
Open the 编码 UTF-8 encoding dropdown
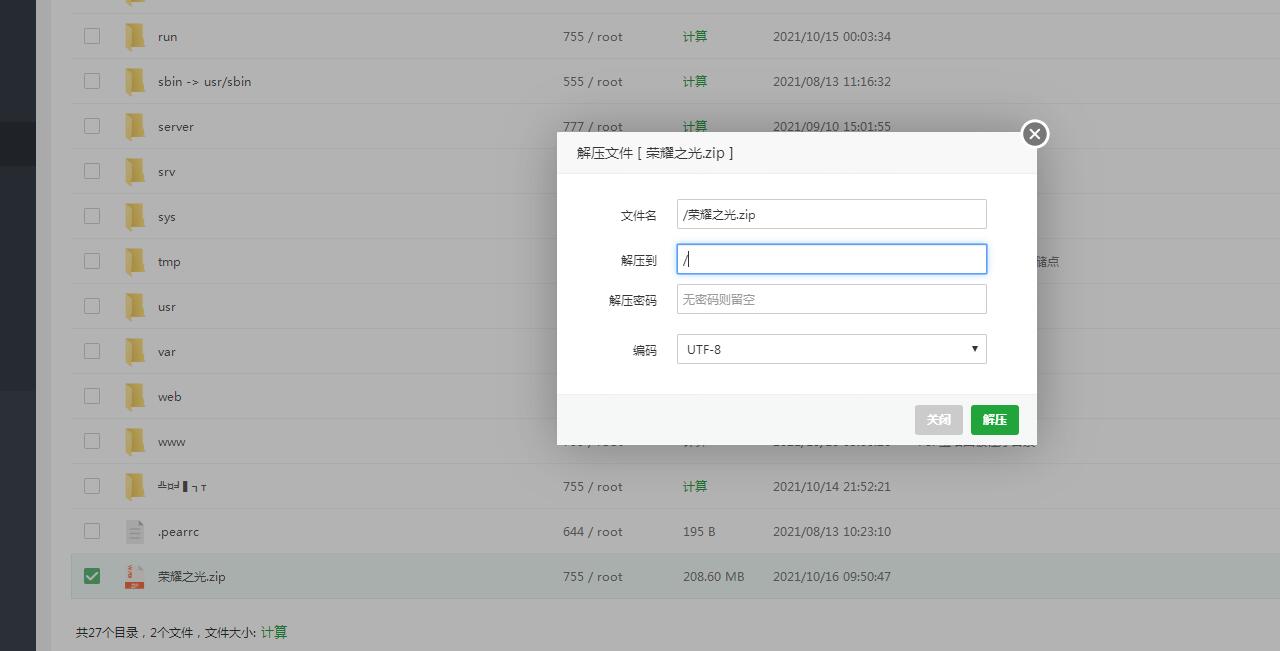click(831, 349)
